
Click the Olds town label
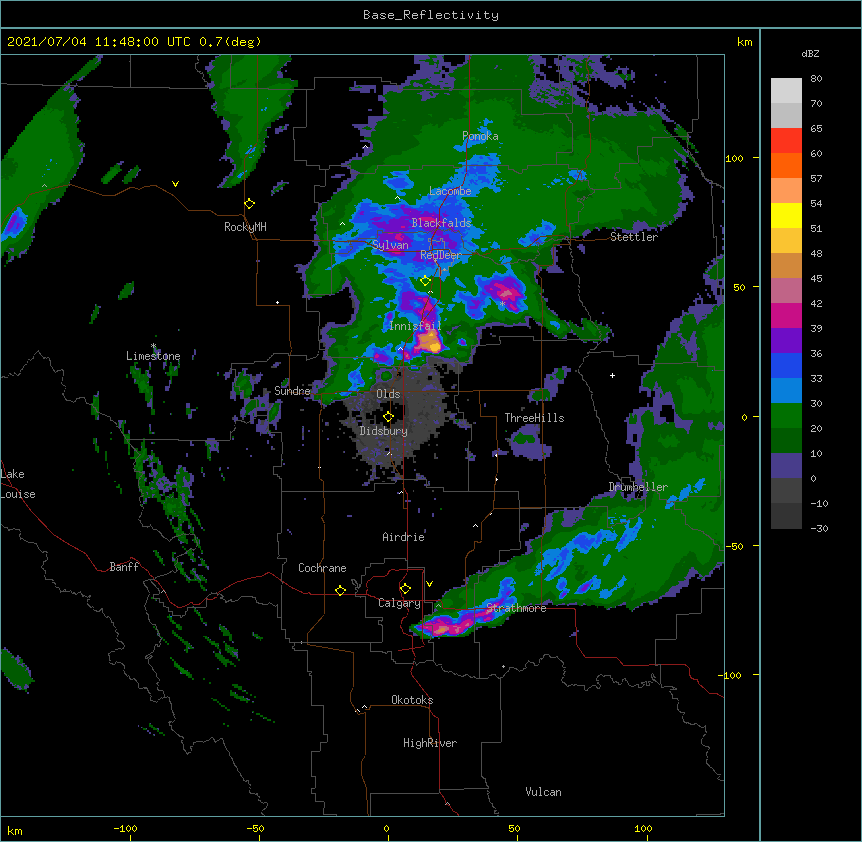388,394
